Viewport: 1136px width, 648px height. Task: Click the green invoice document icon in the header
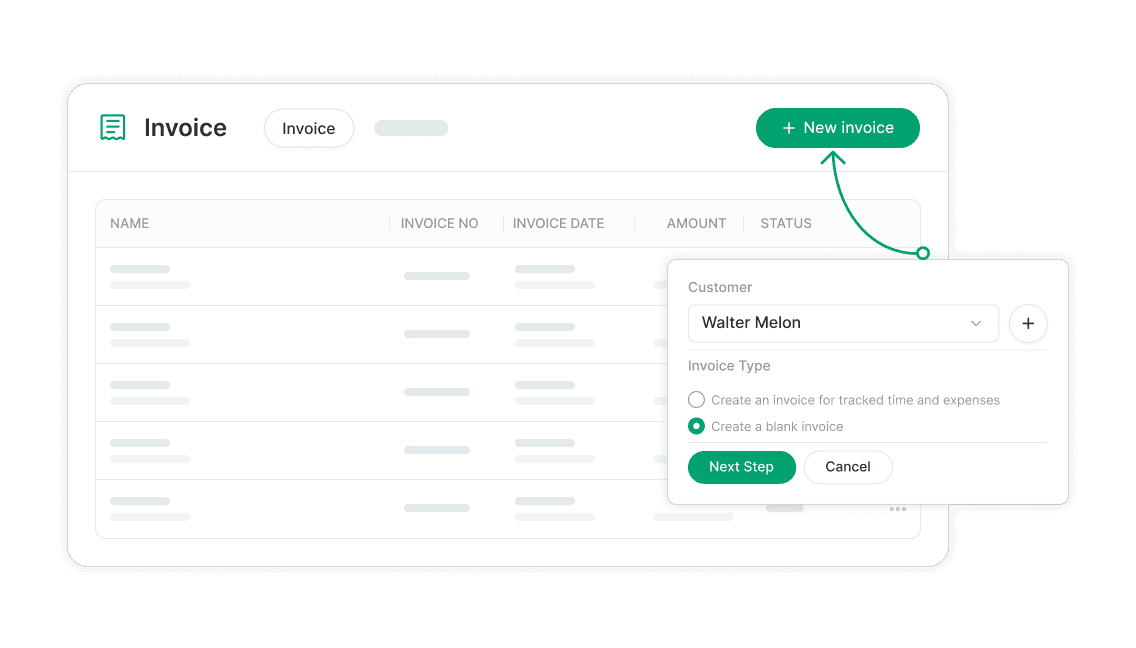(x=112, y=127)
